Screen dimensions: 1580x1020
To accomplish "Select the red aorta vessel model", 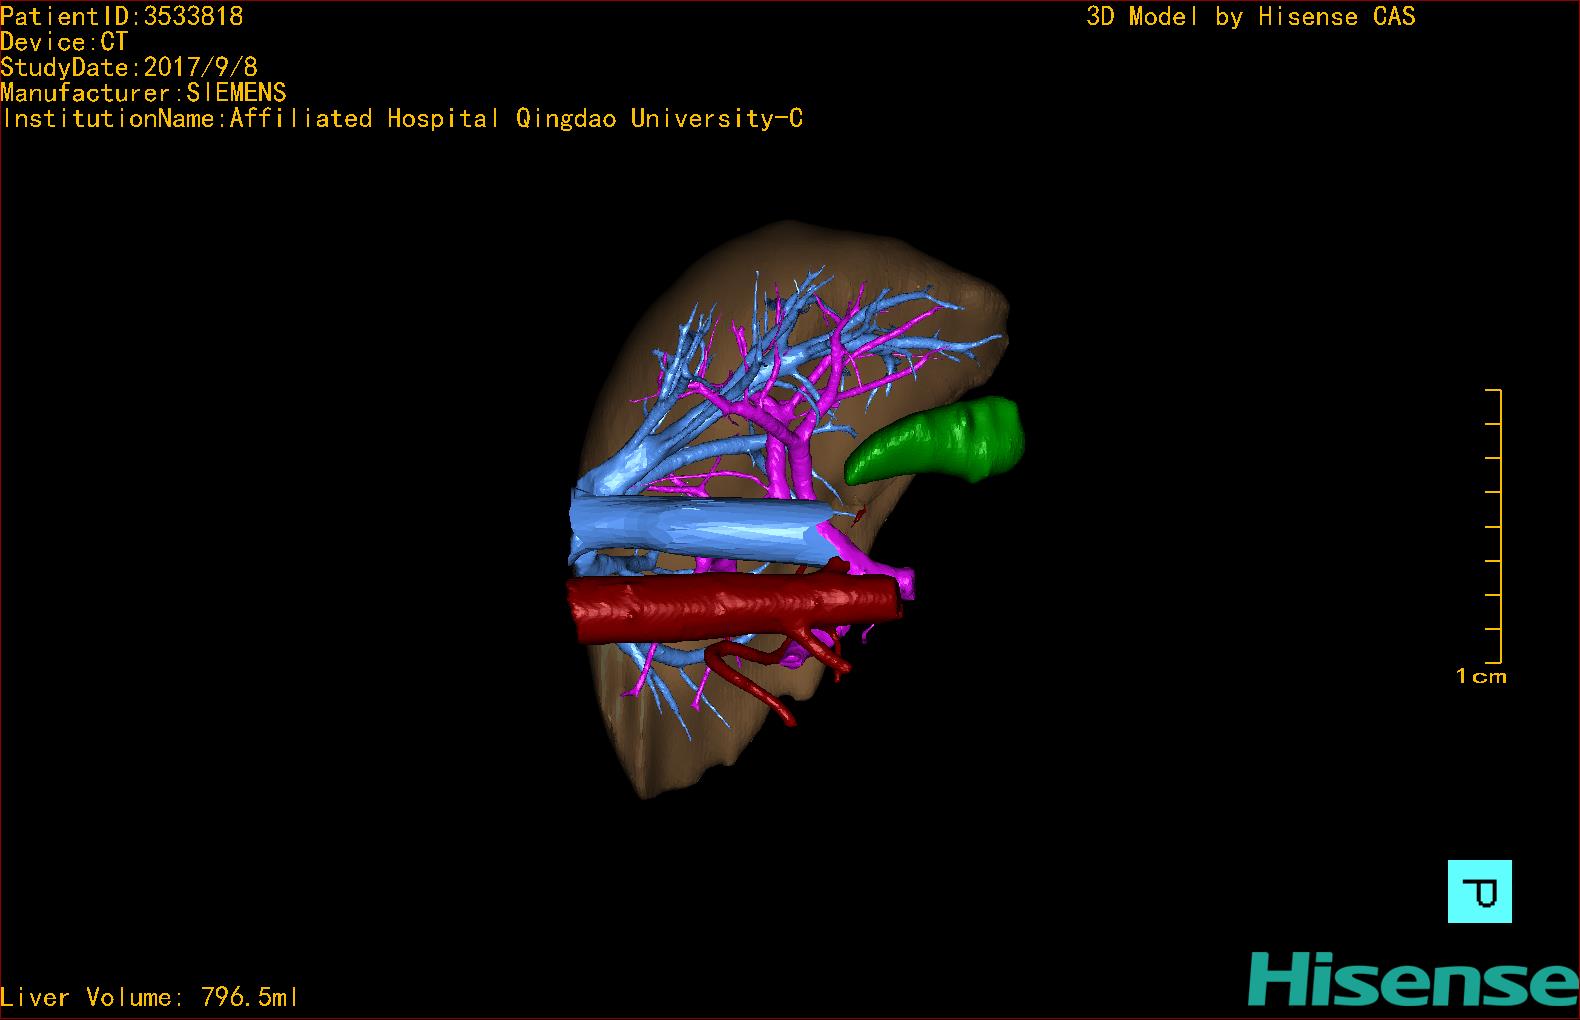I will point(735,608).
